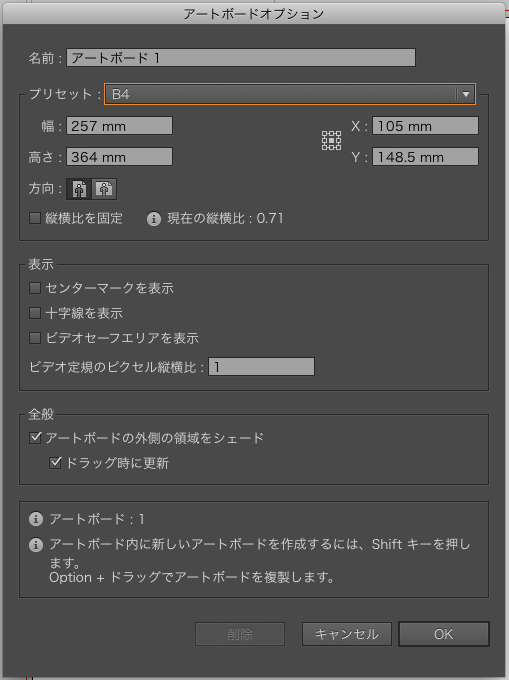The height and width of the screenshot is (680, 509).
Task: Enable センターマークを表示 checkbox
Action: tap(35, 288)
